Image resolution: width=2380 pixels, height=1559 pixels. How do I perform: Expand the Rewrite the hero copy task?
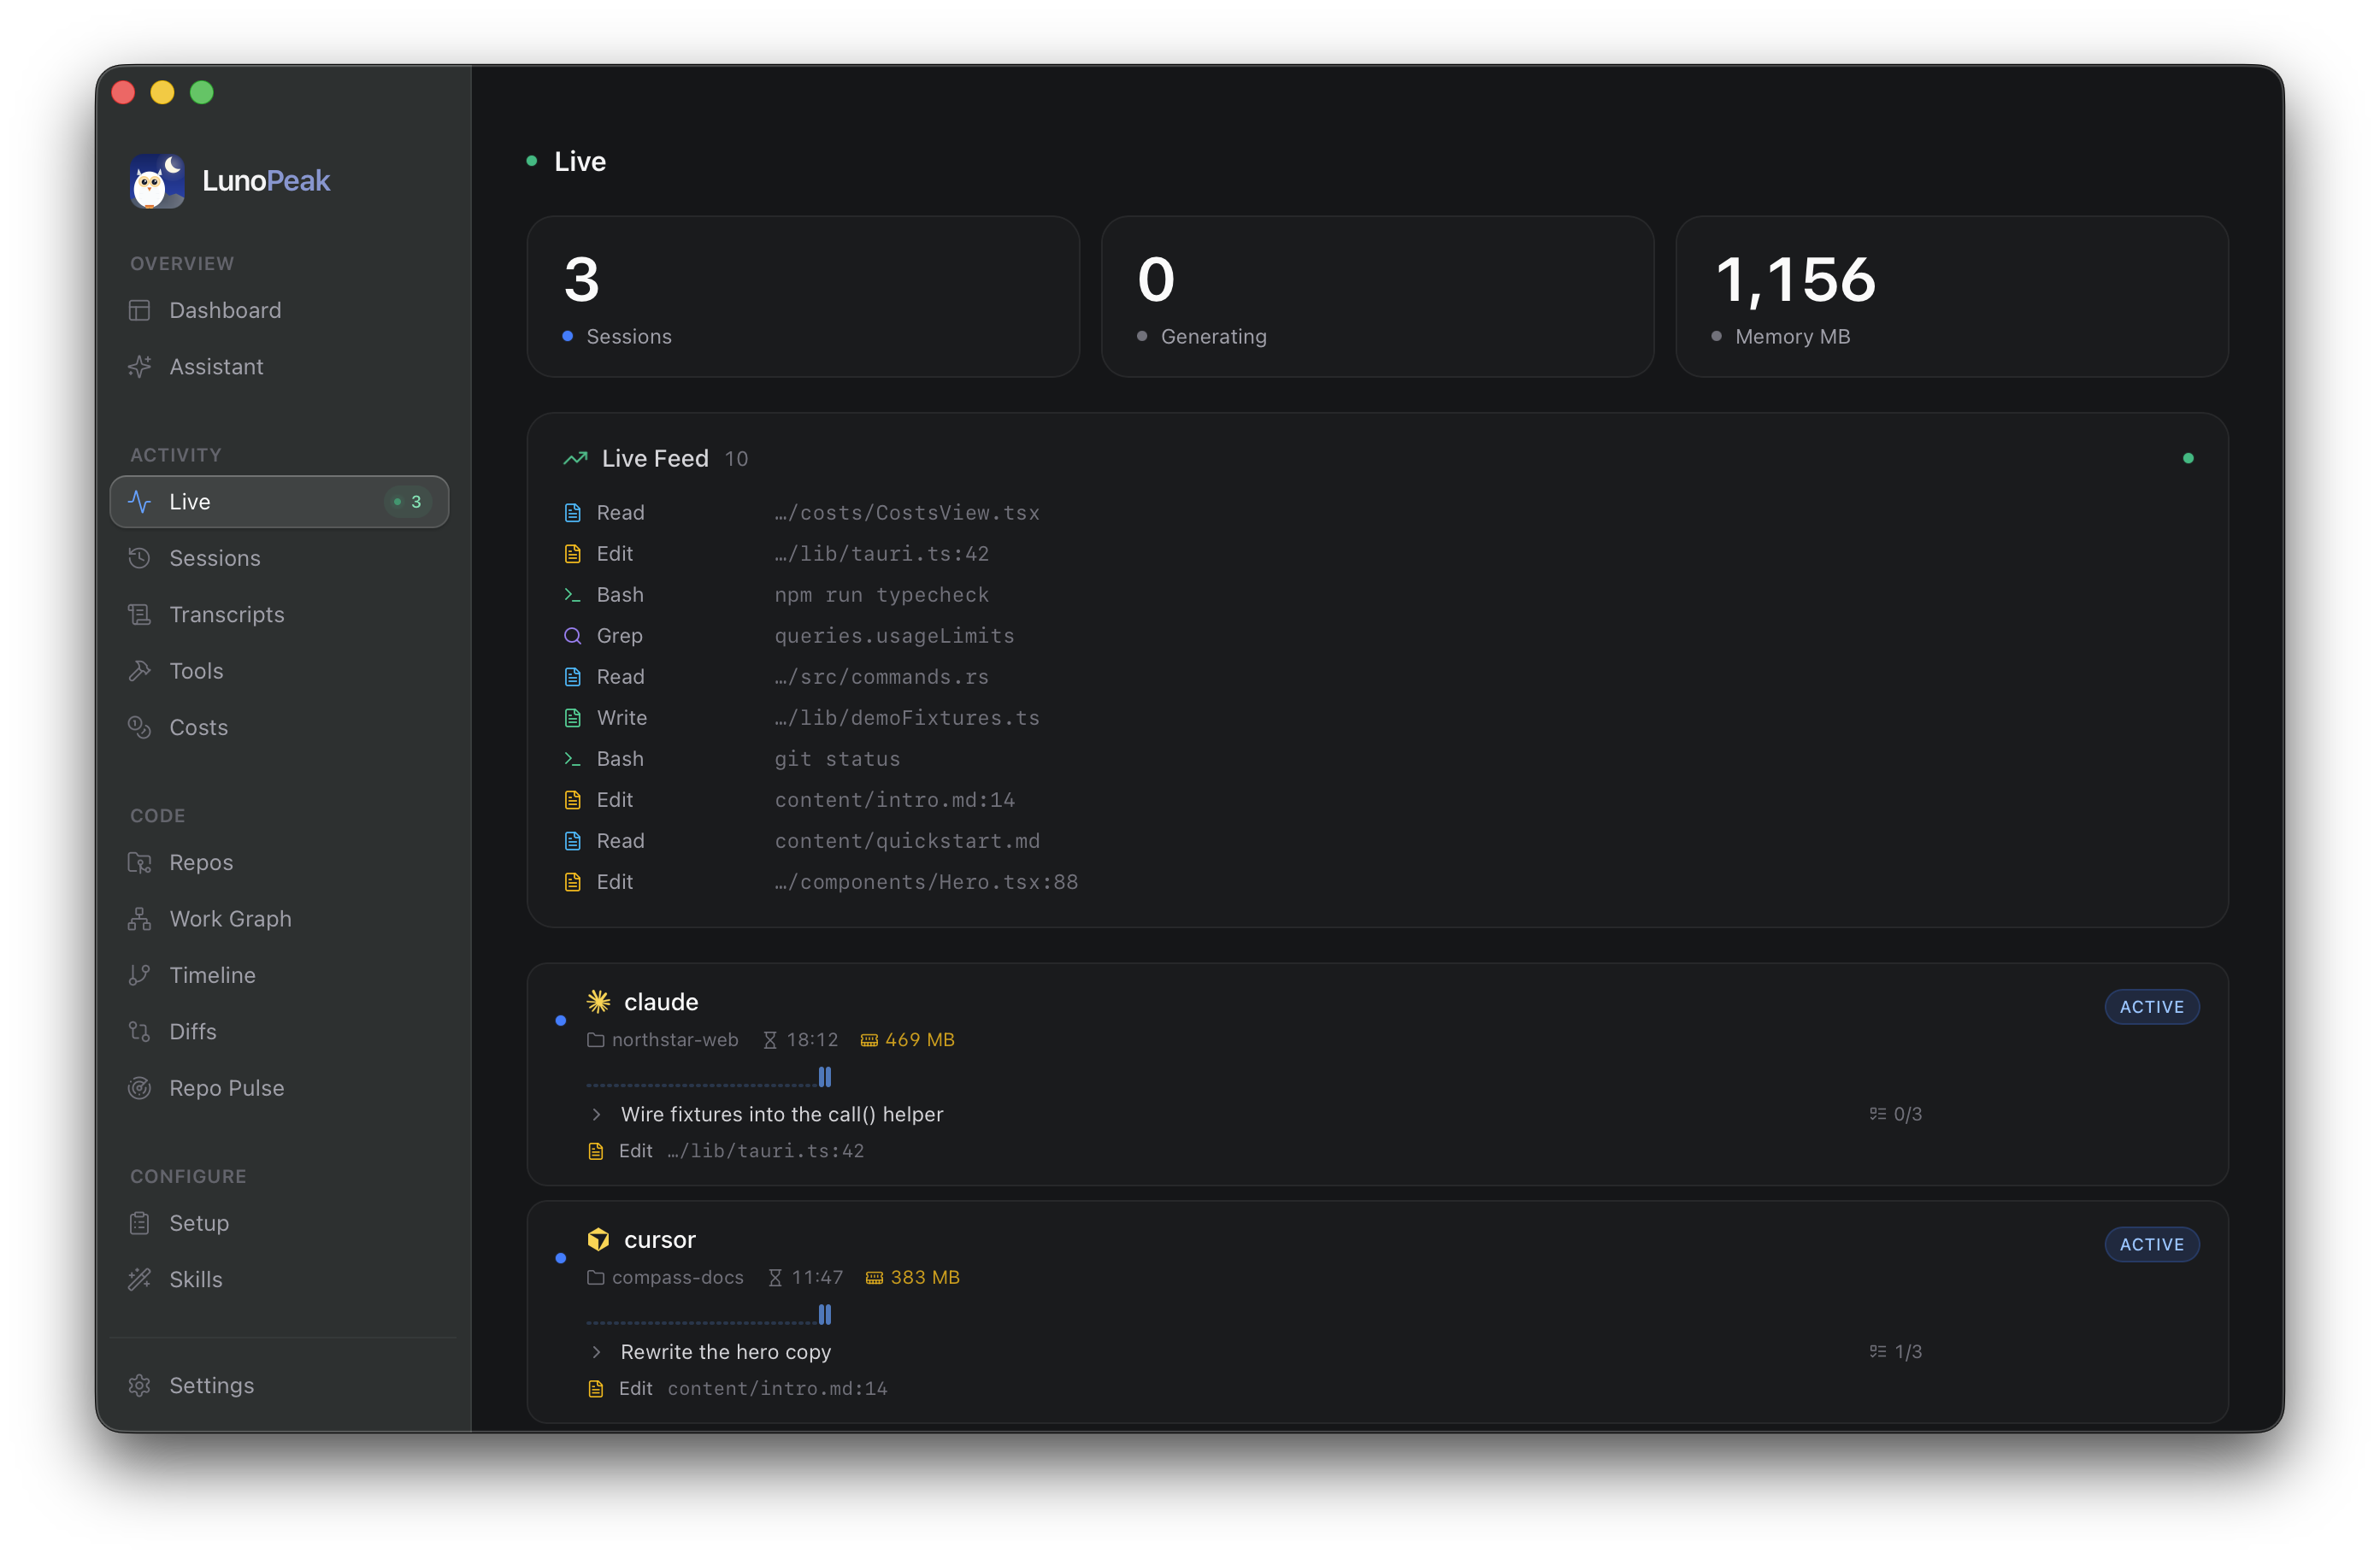(597, 1352)
